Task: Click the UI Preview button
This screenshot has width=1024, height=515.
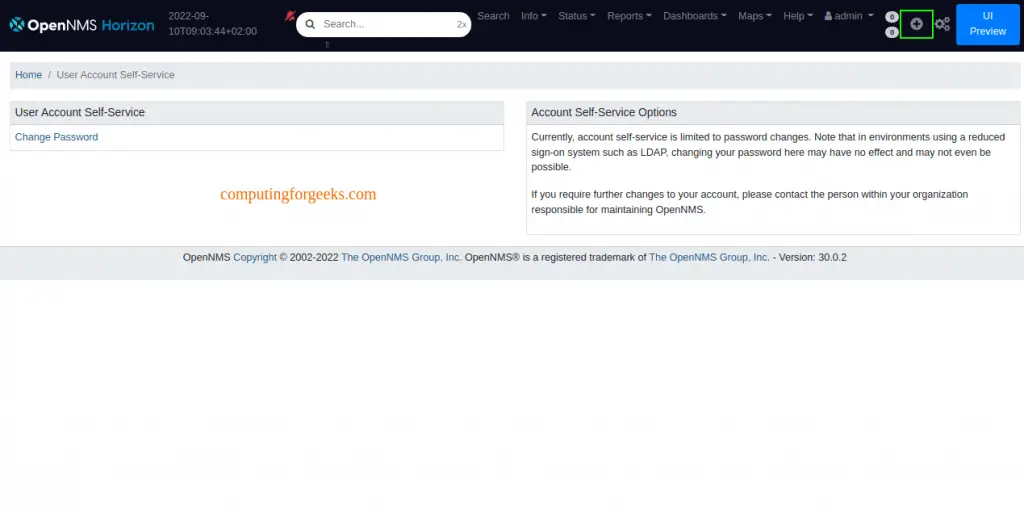Action: [987, 24]
